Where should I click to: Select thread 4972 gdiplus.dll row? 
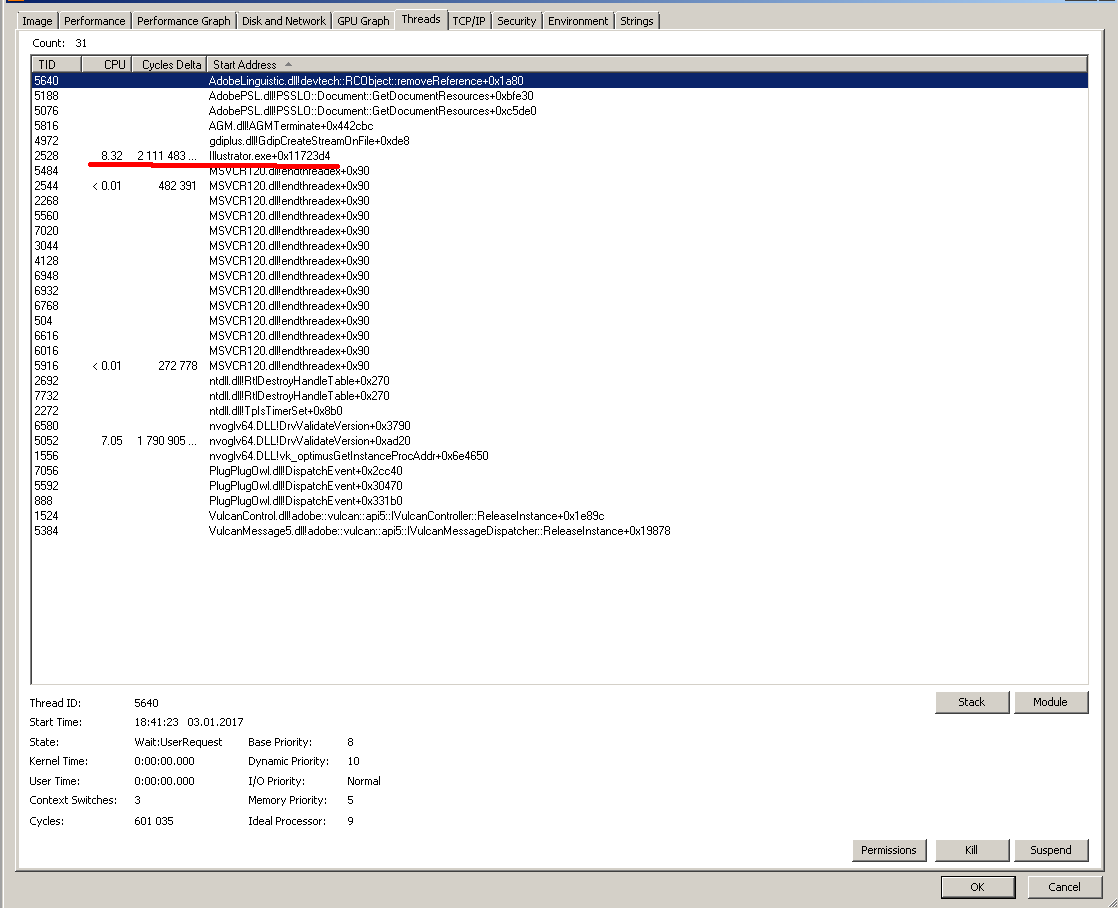(x=560, y=141)
